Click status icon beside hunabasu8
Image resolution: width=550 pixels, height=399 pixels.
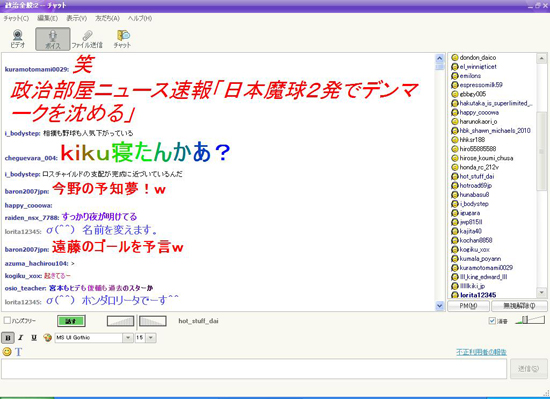pos(455,195)
